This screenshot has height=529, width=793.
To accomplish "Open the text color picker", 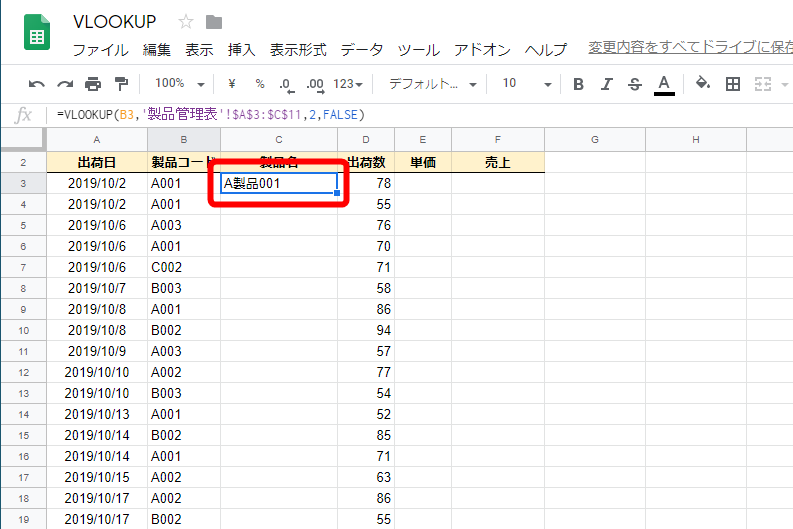I will (x=664, y=84).
